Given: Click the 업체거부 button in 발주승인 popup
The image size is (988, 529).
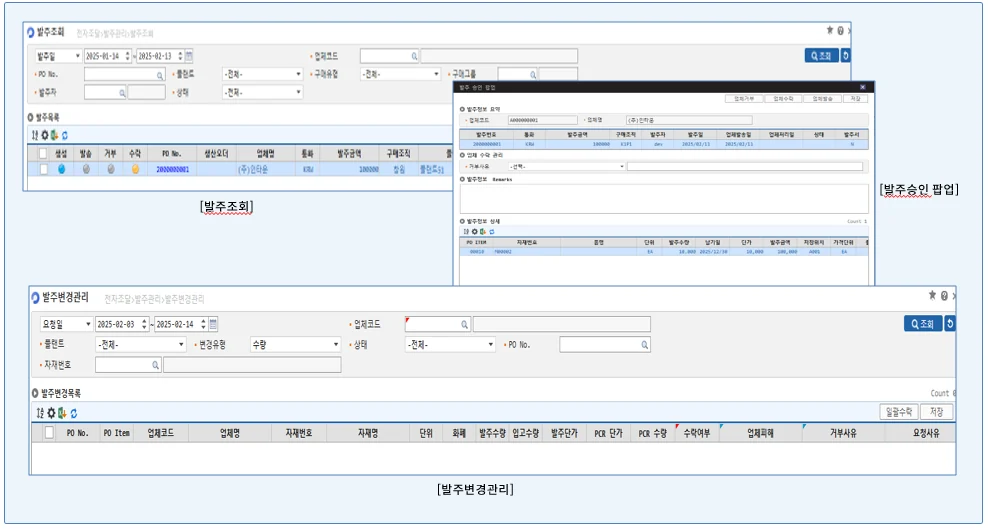Looking at the screenshot, I should 744,99.
